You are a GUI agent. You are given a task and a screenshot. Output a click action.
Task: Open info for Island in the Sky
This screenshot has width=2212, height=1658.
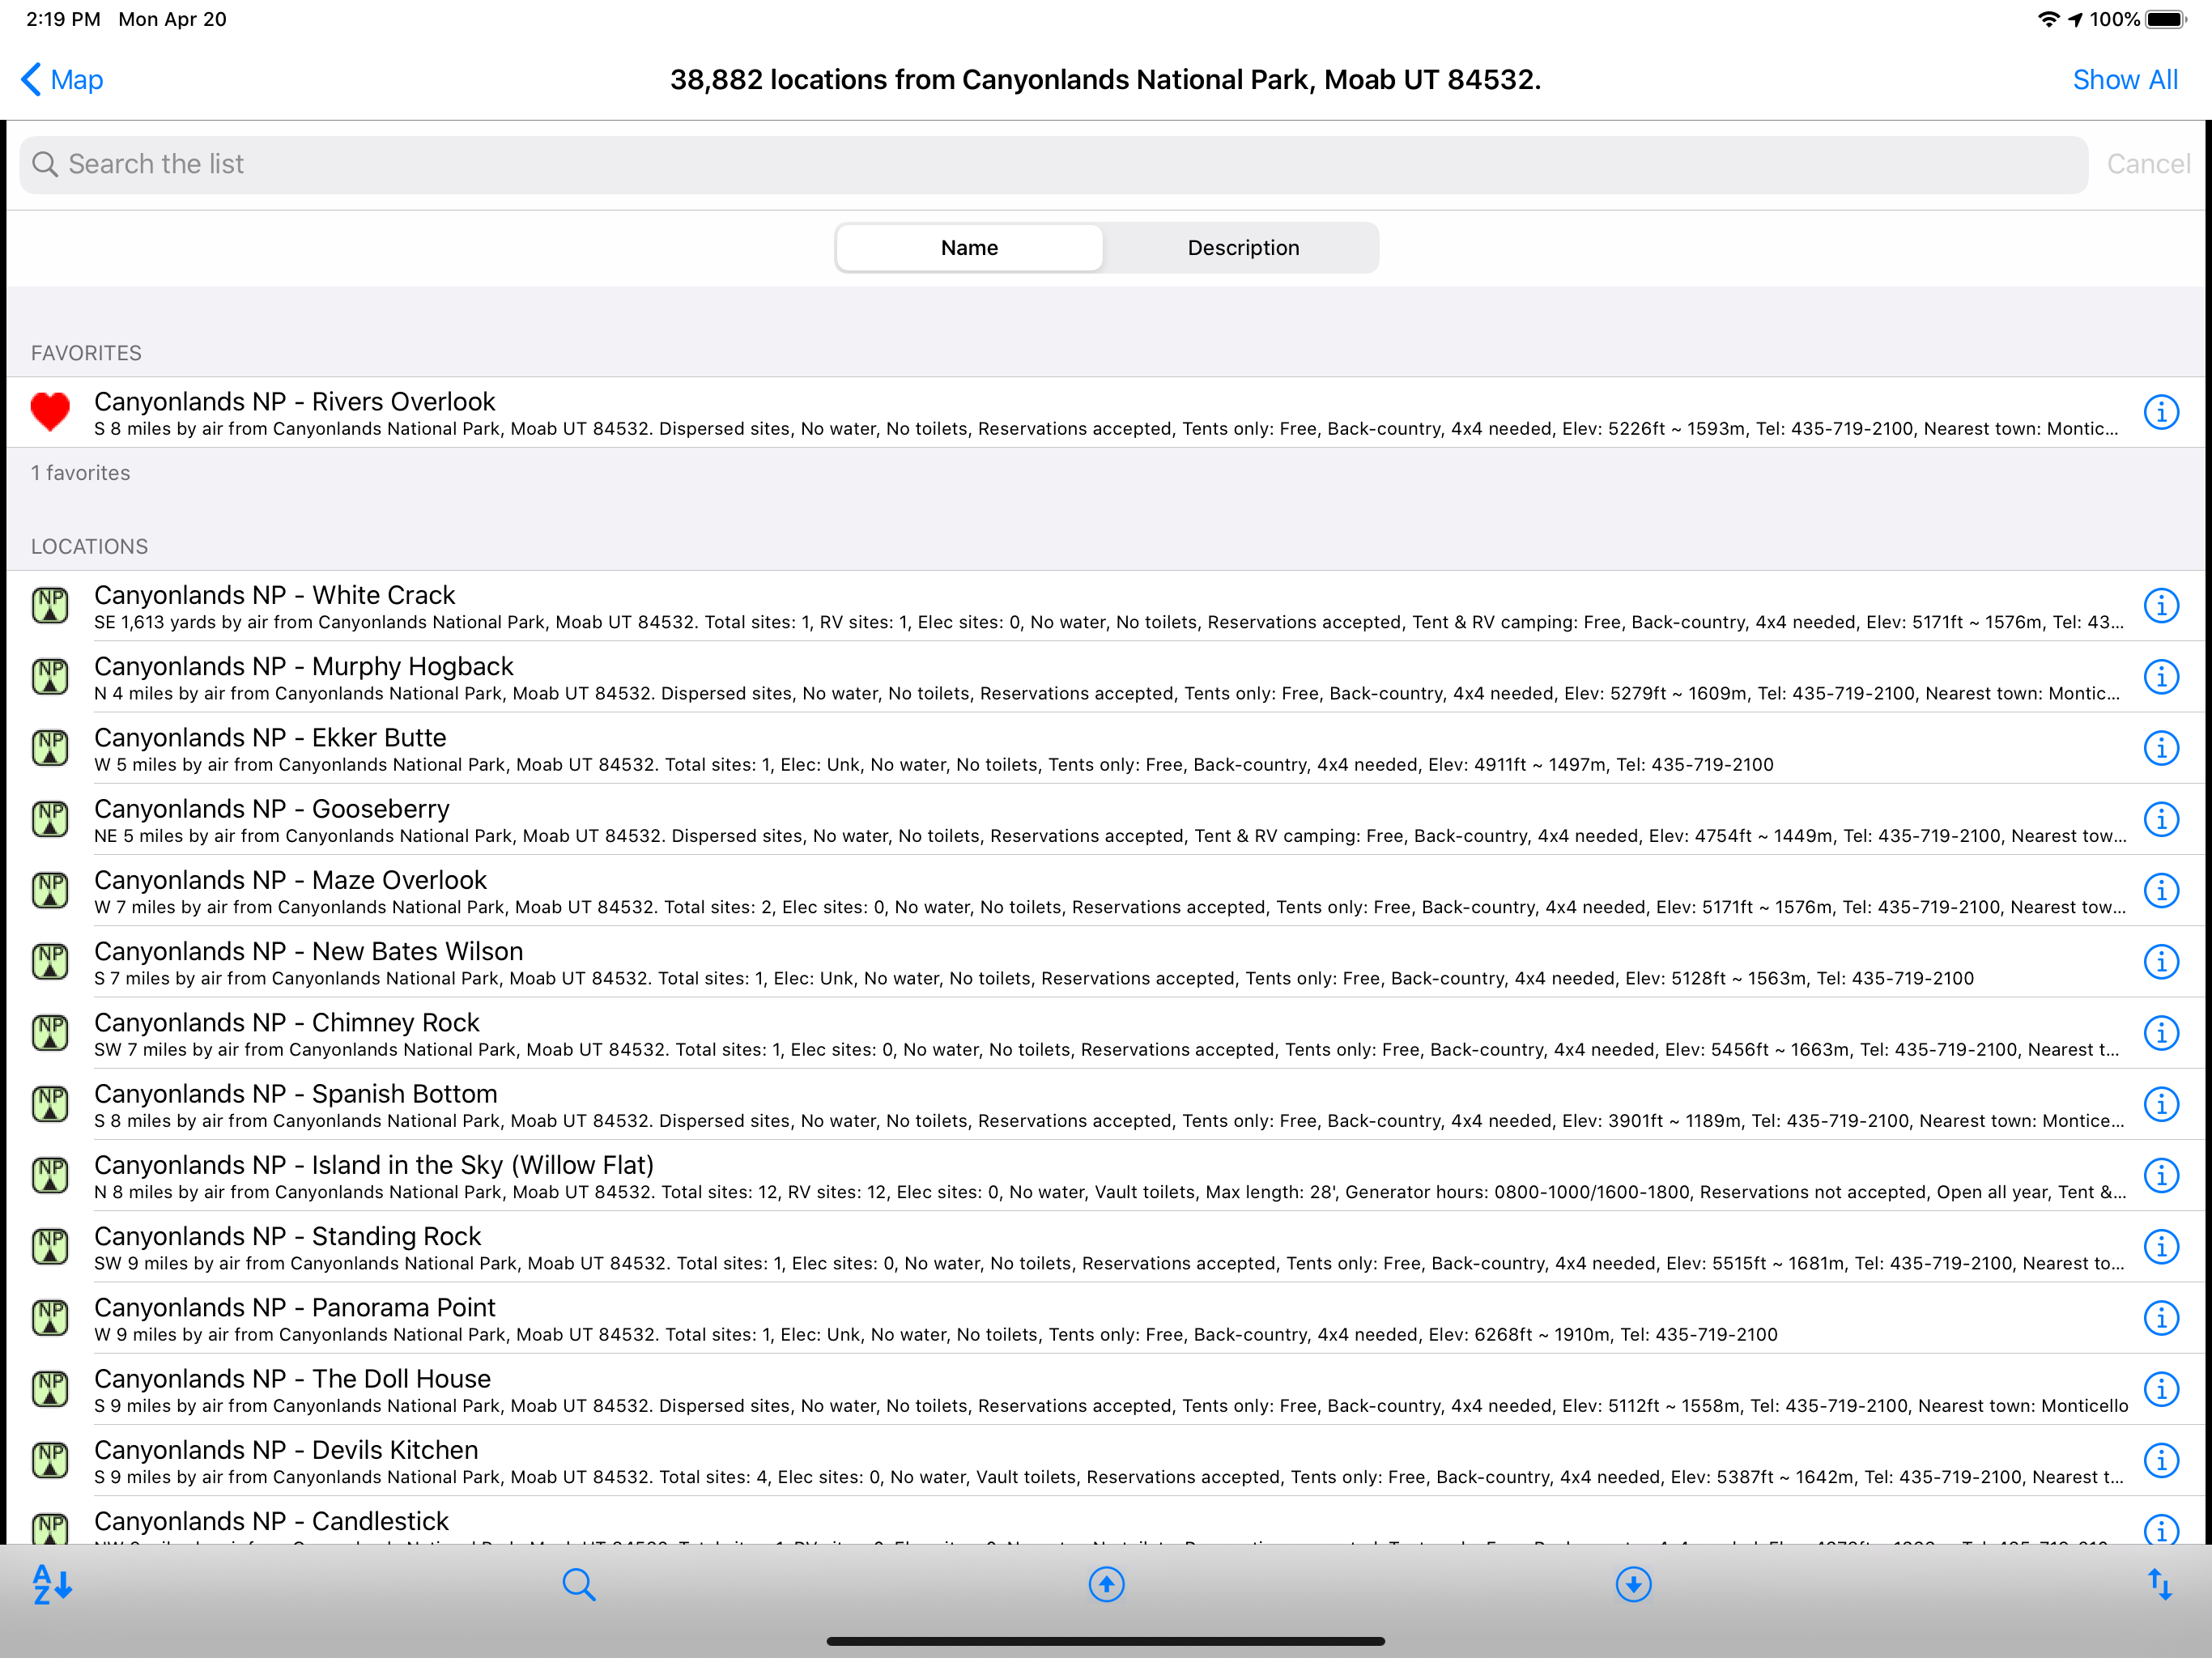[2161, 1176]
